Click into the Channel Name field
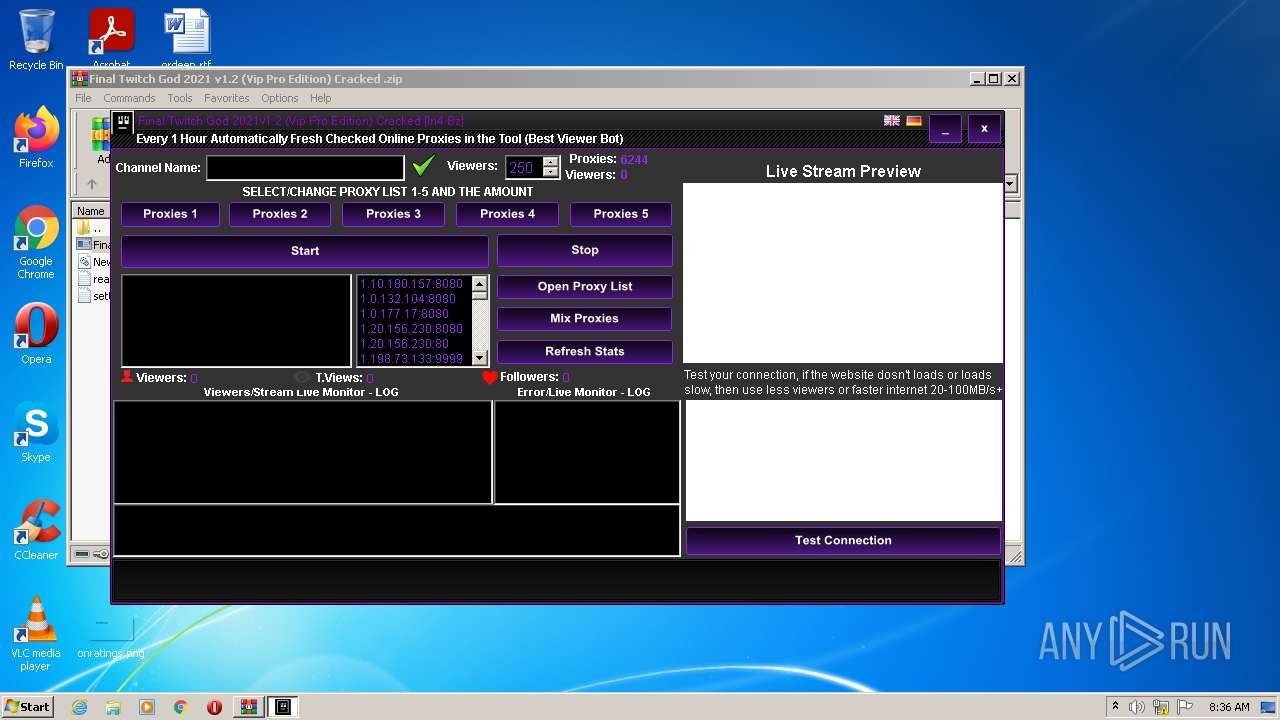 point(305,167)
